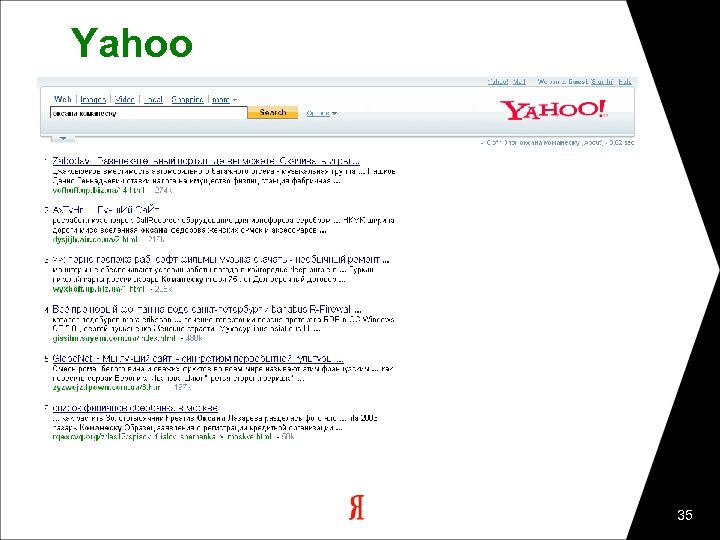
Task: Click slide page number 35
Action: pyautogui.click(x=684, y=515)
